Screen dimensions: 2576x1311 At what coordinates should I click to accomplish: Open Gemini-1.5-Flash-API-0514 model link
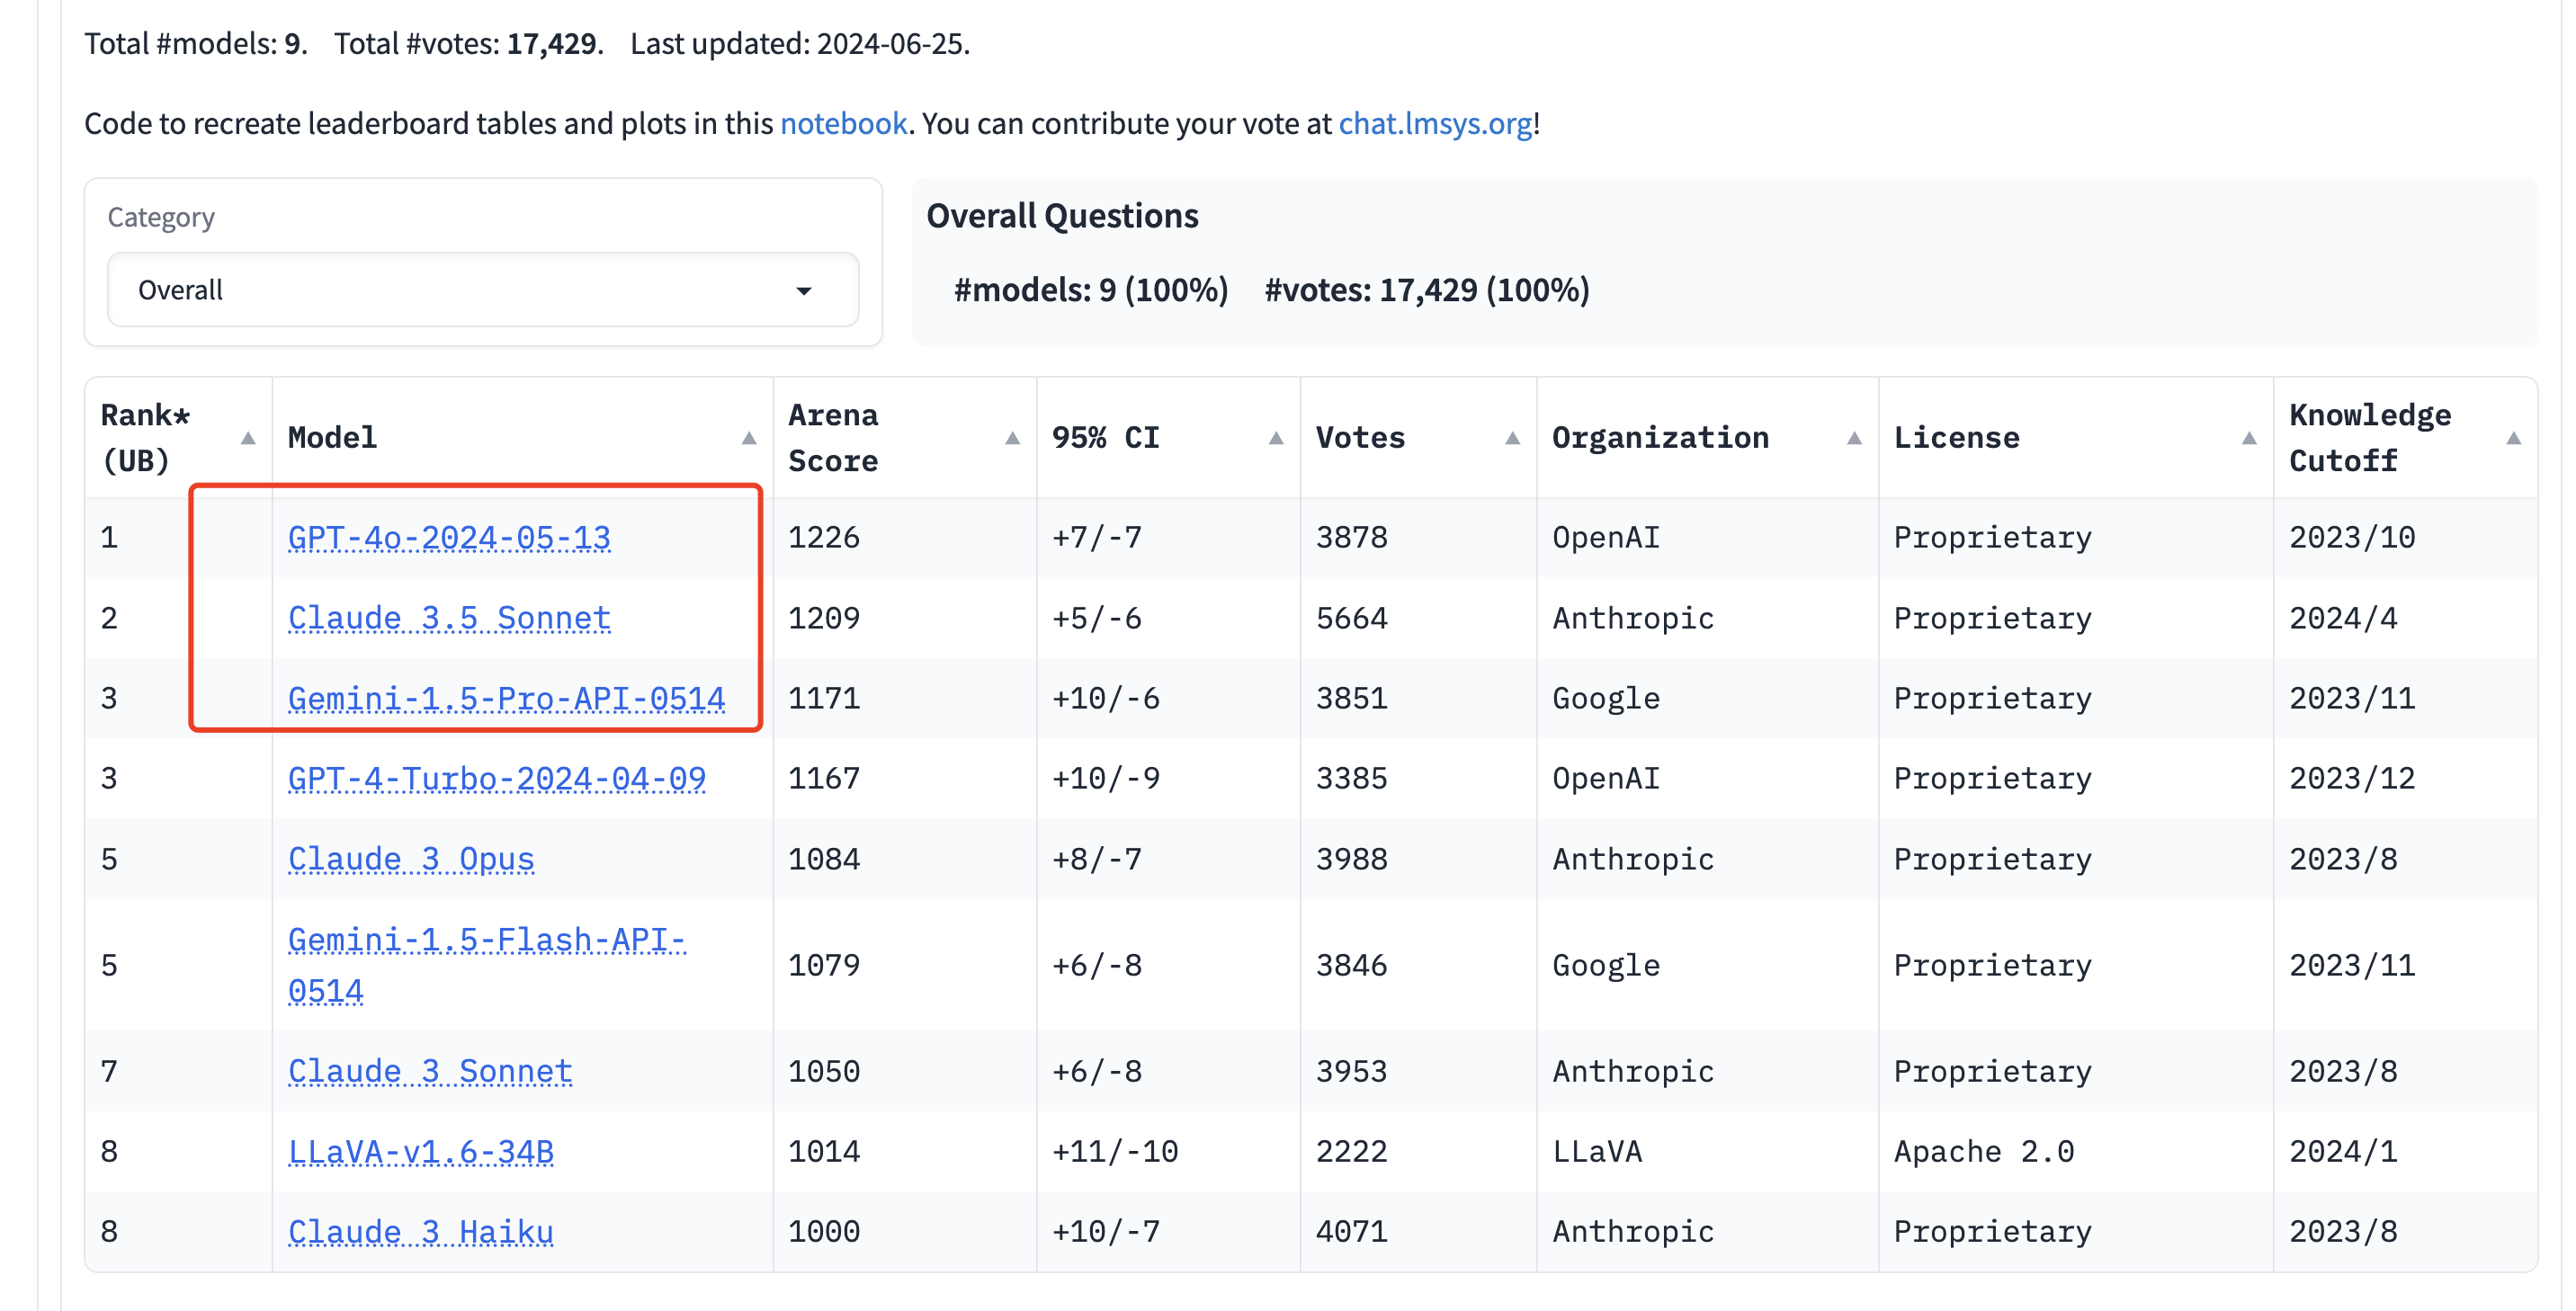pos(487,965)
